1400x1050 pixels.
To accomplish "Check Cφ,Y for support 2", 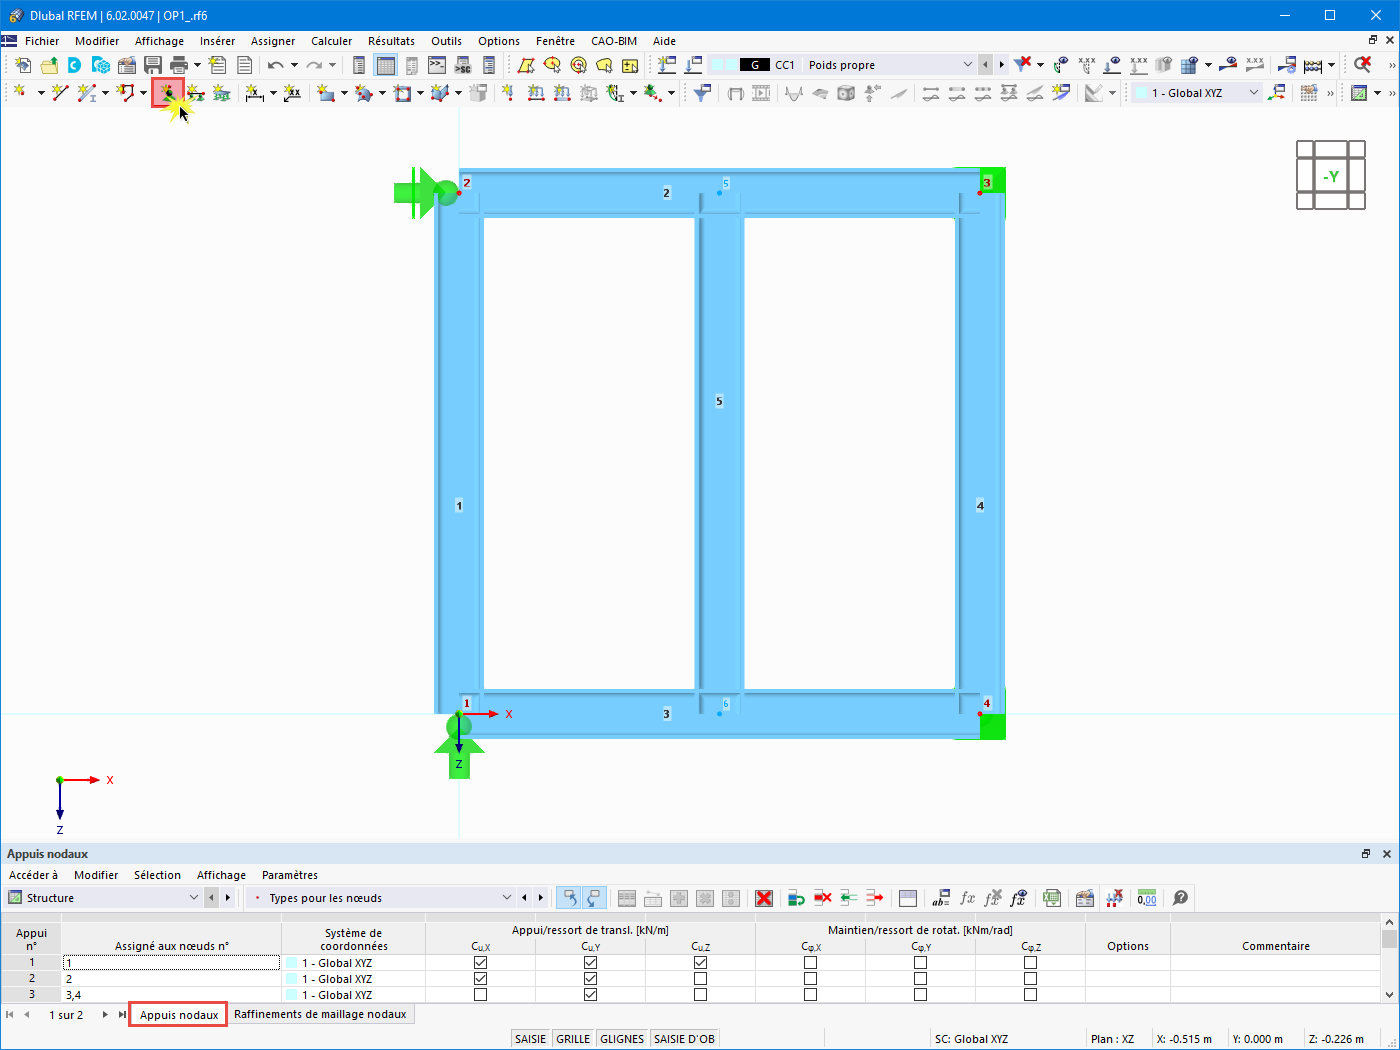I will point(920,979).
